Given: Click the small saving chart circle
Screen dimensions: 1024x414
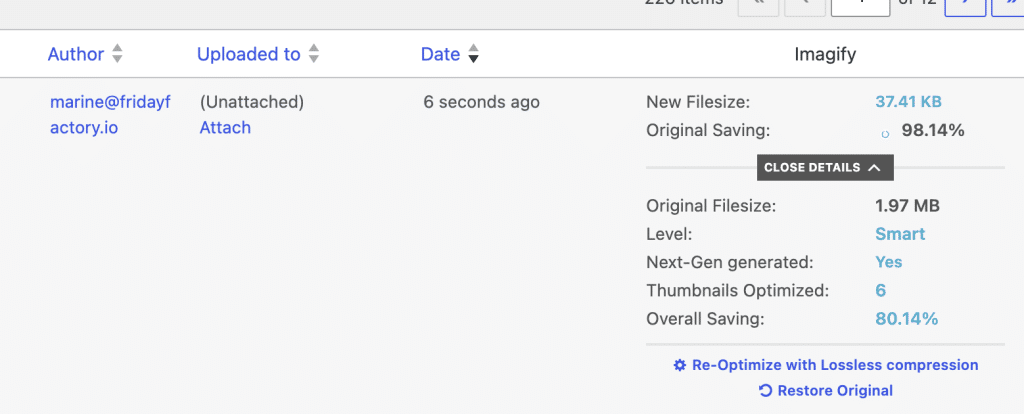Looking at the screenshot, I should (x=885, y=134).
